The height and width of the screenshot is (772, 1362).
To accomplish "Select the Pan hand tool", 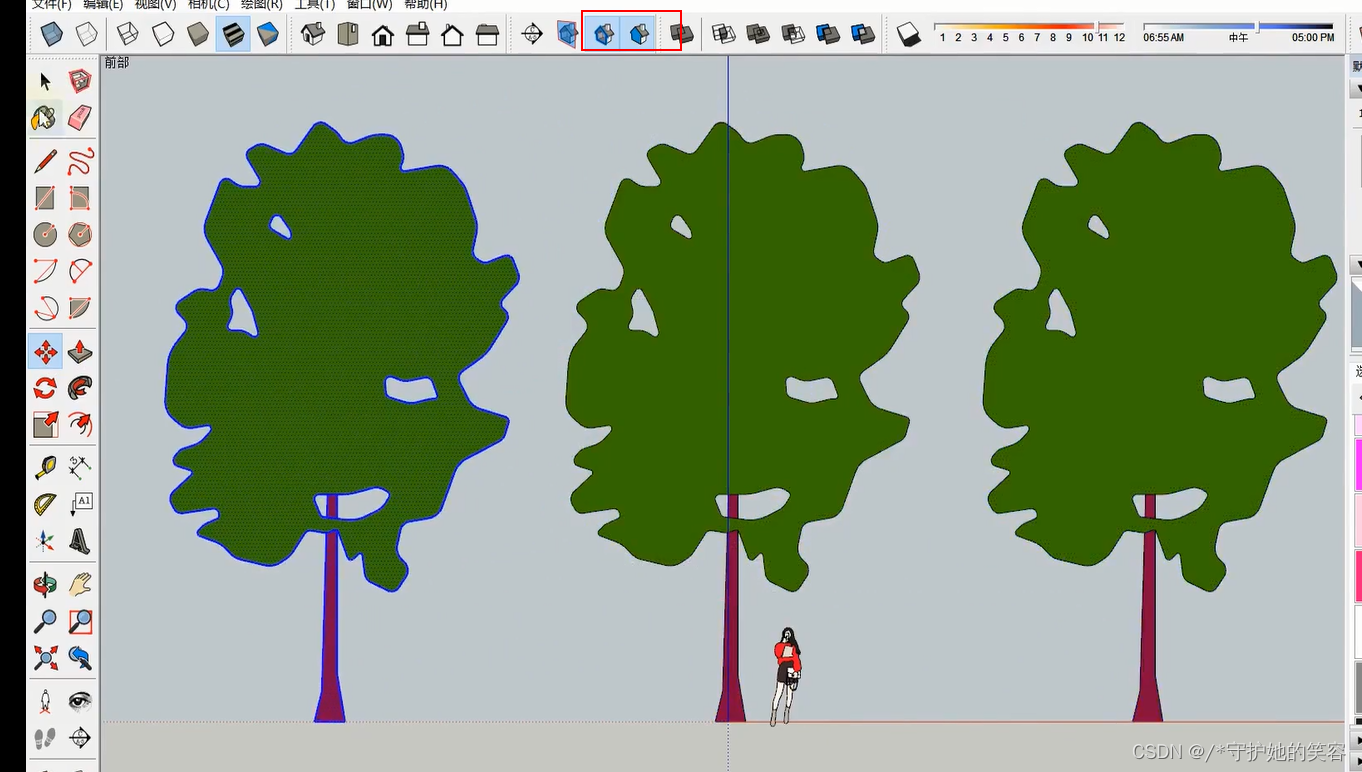I will [80, 584].
